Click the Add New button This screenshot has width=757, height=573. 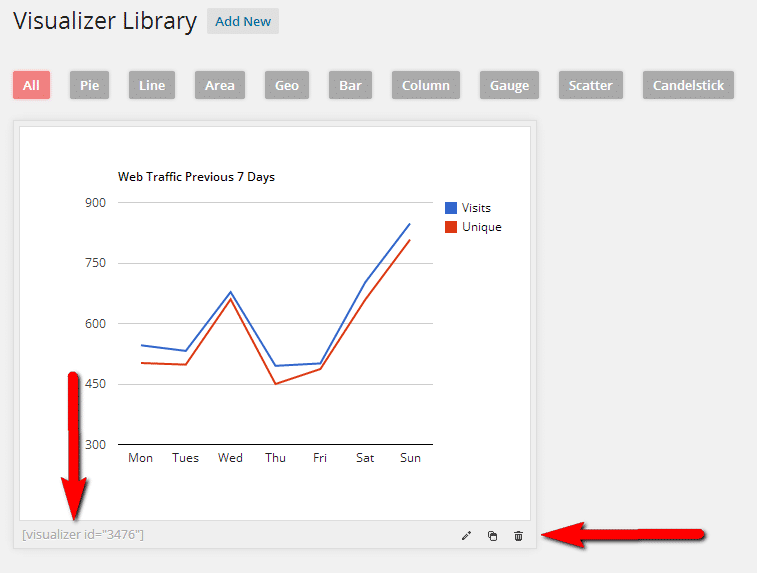(242, 21)
